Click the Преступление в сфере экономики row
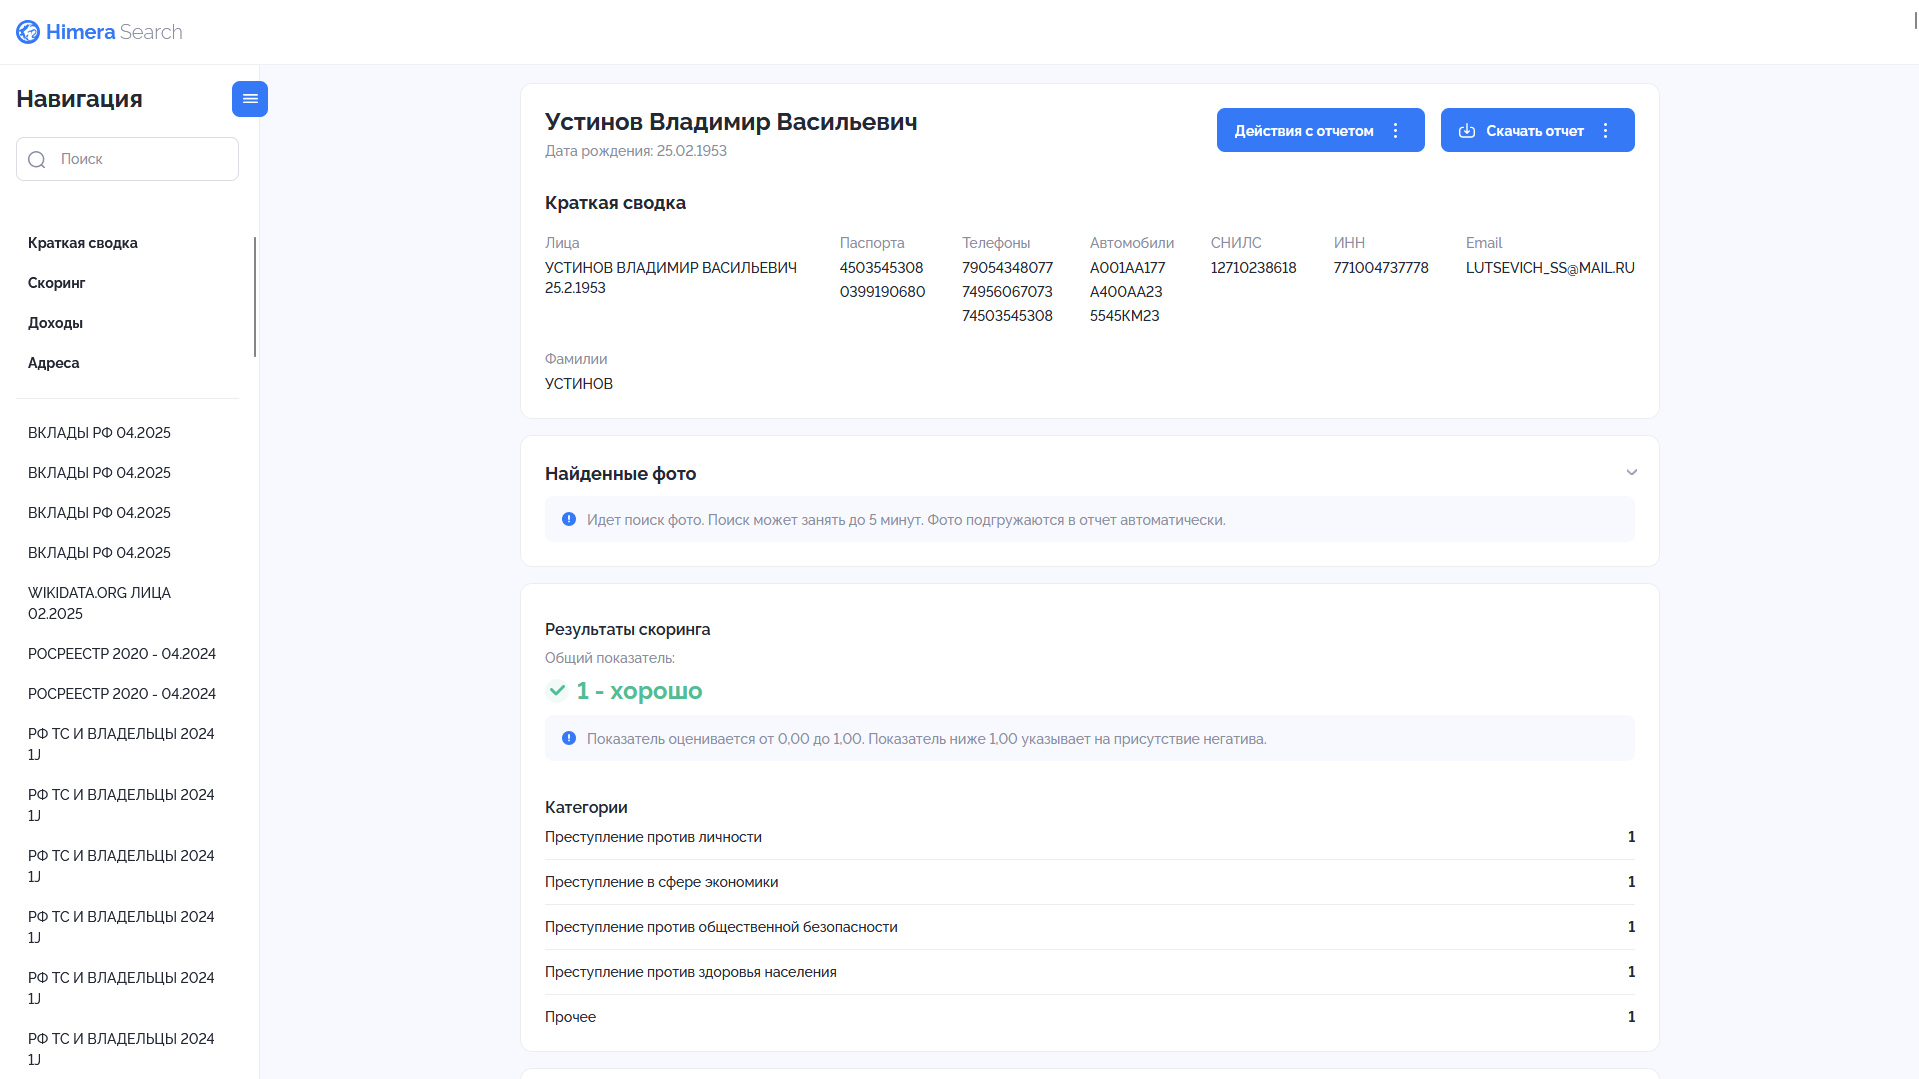This screenshot has height=1079, width=1919. click(x=1090, y=882)
